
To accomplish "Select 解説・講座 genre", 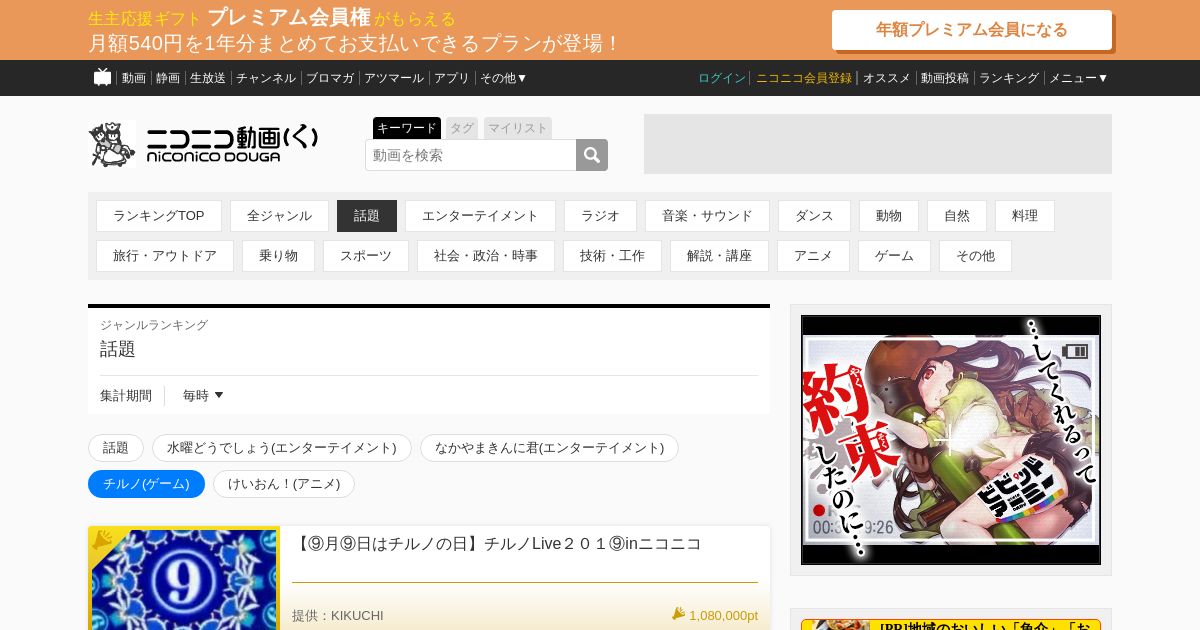I will pos(719,256).
